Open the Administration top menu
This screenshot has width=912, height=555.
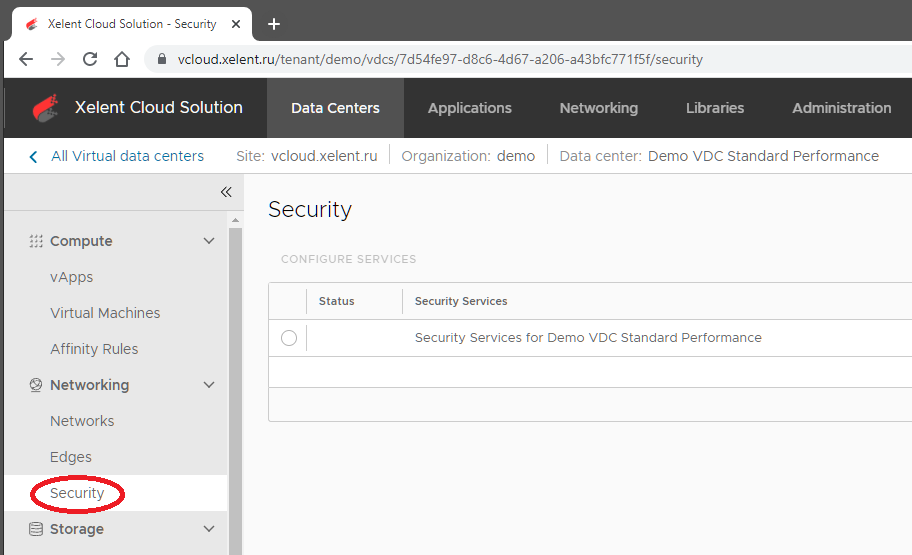tap(842, 108)
